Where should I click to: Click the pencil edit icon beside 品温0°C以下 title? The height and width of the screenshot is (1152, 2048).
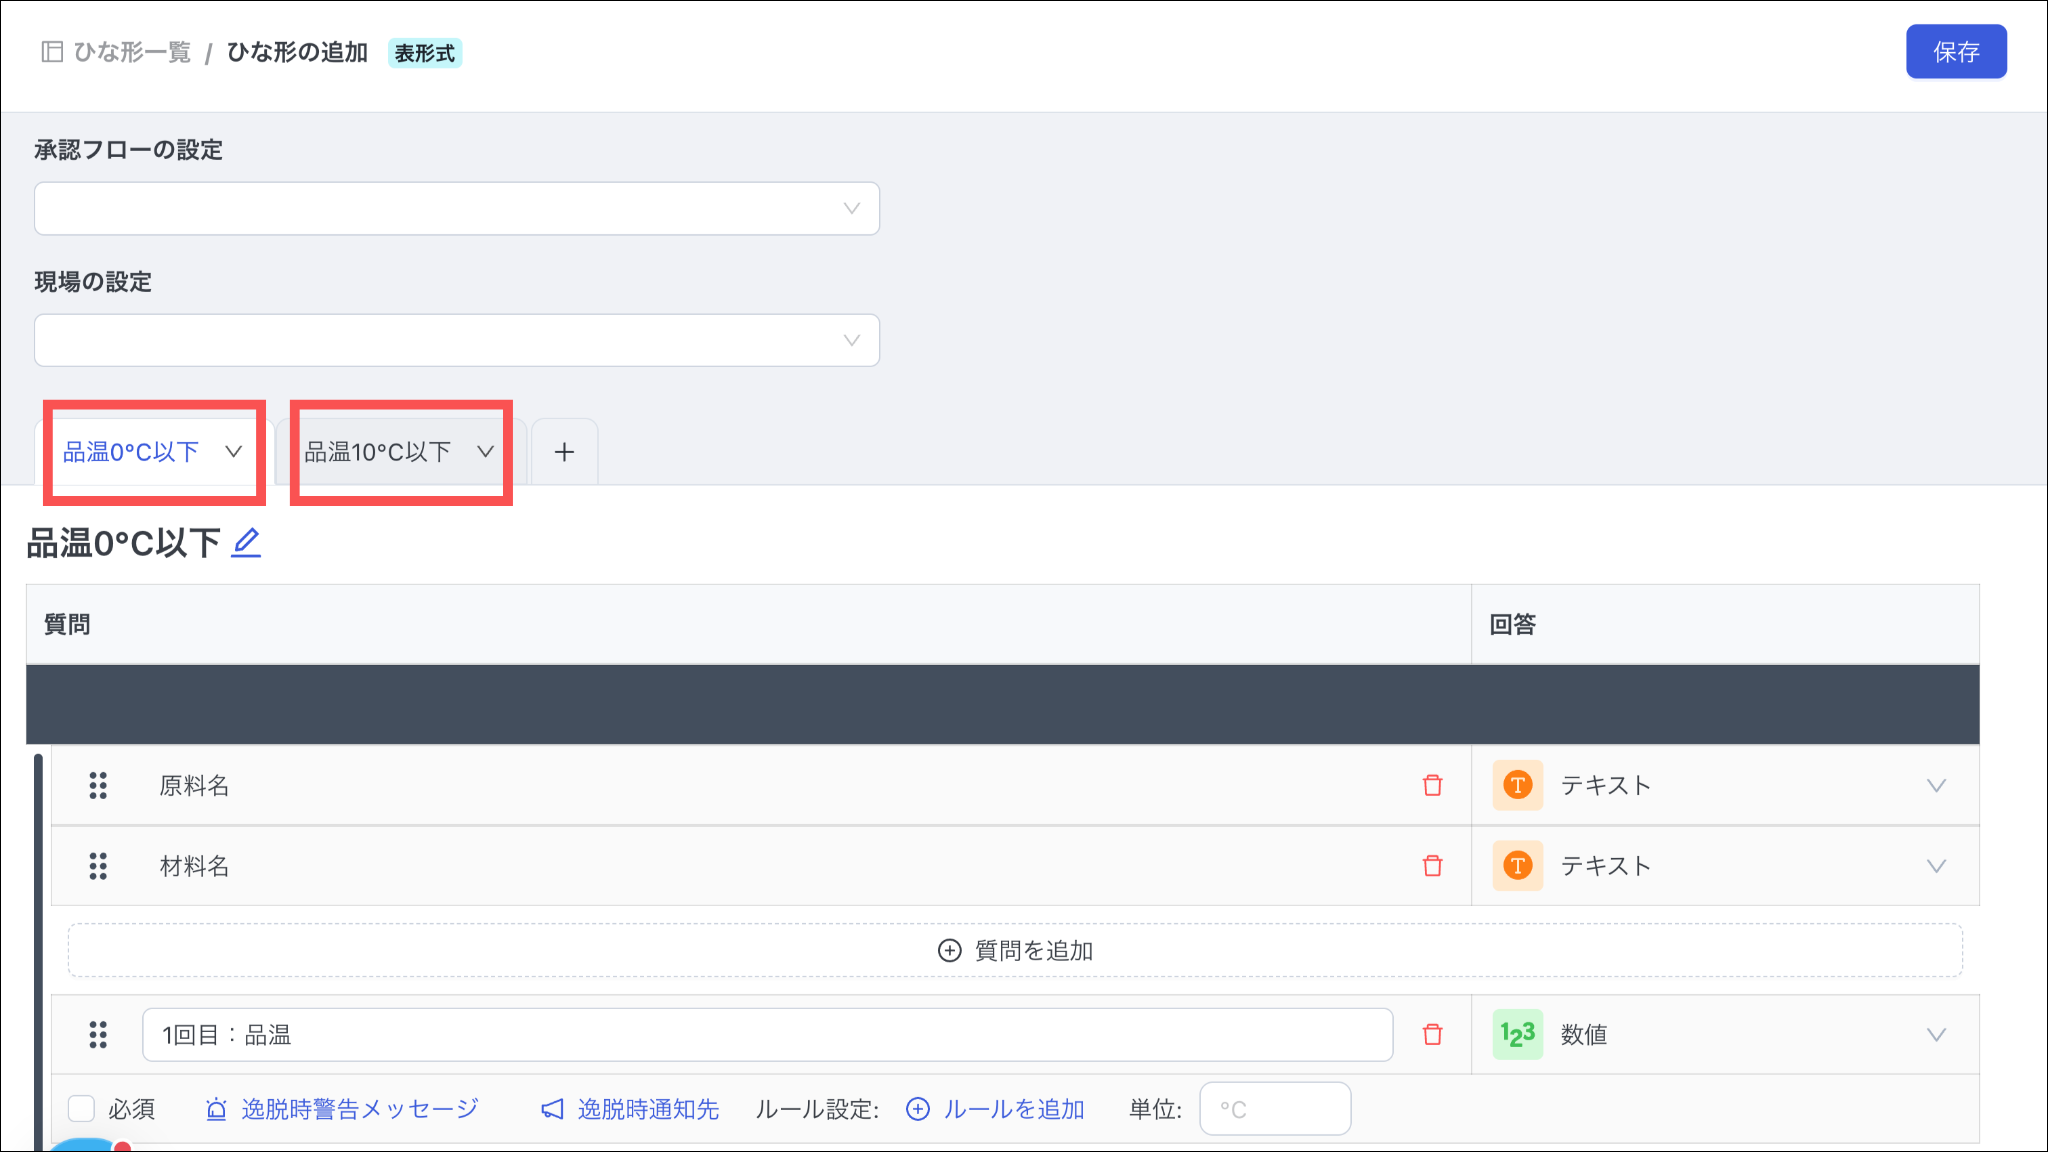[246, 543]
